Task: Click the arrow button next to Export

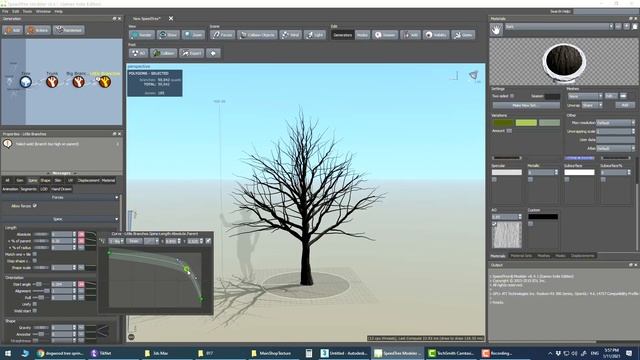Action: [213, 53]
